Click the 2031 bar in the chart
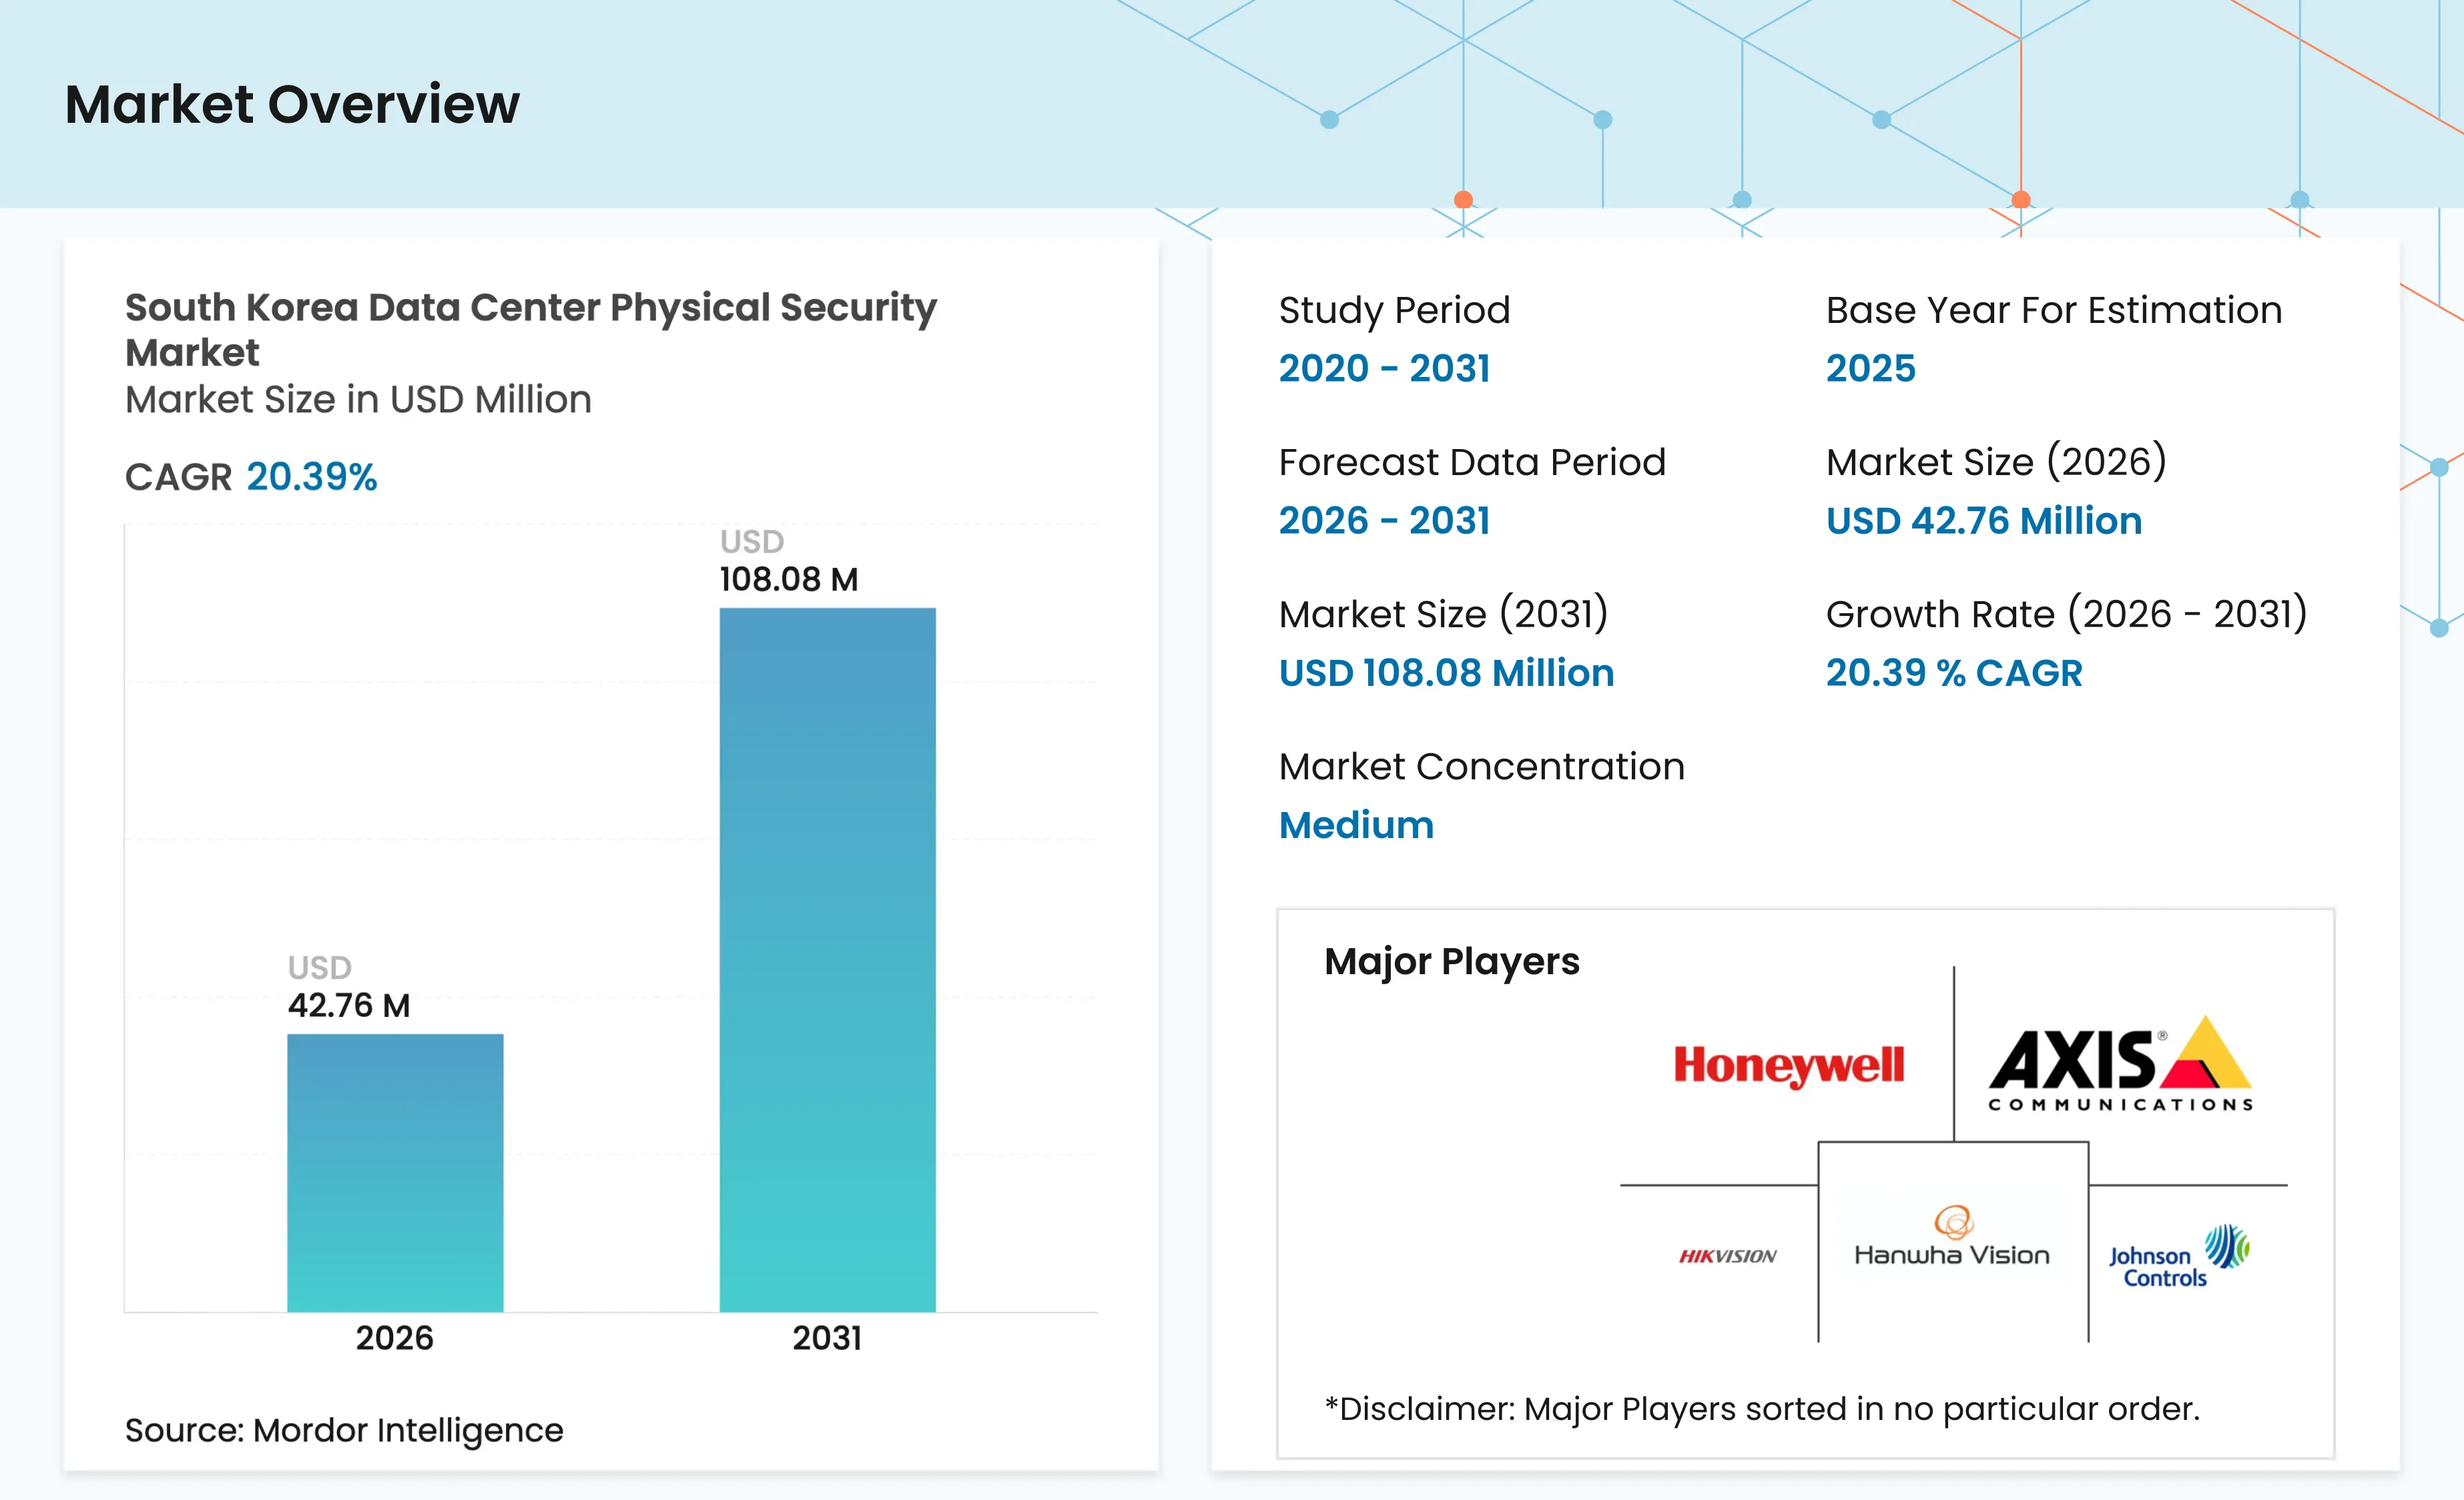This screenshot has height=1500, width=2464. pyautogui.click(x=828, y=960)
